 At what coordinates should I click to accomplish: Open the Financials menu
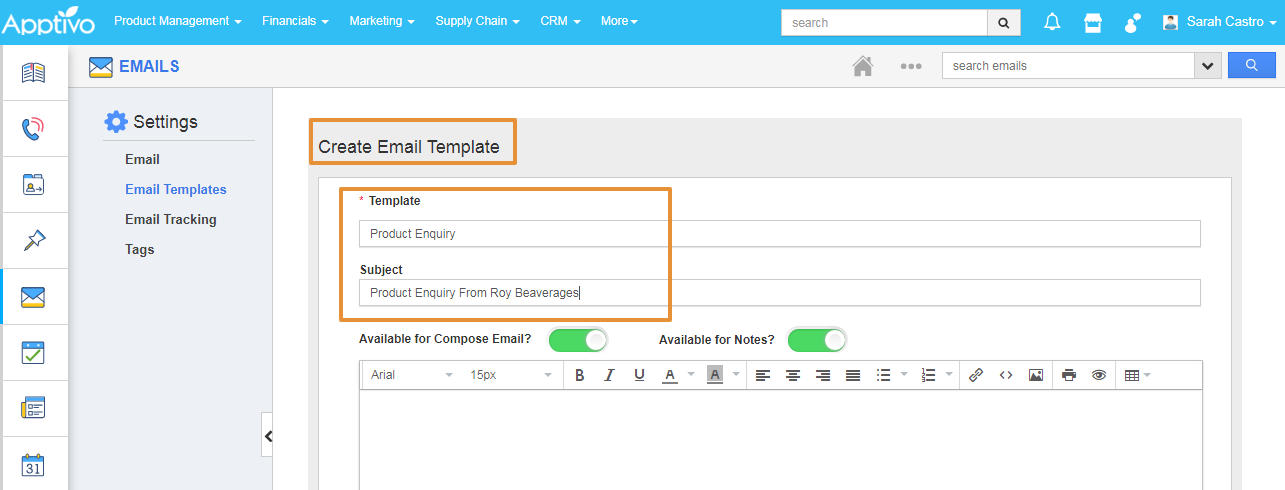296,21
